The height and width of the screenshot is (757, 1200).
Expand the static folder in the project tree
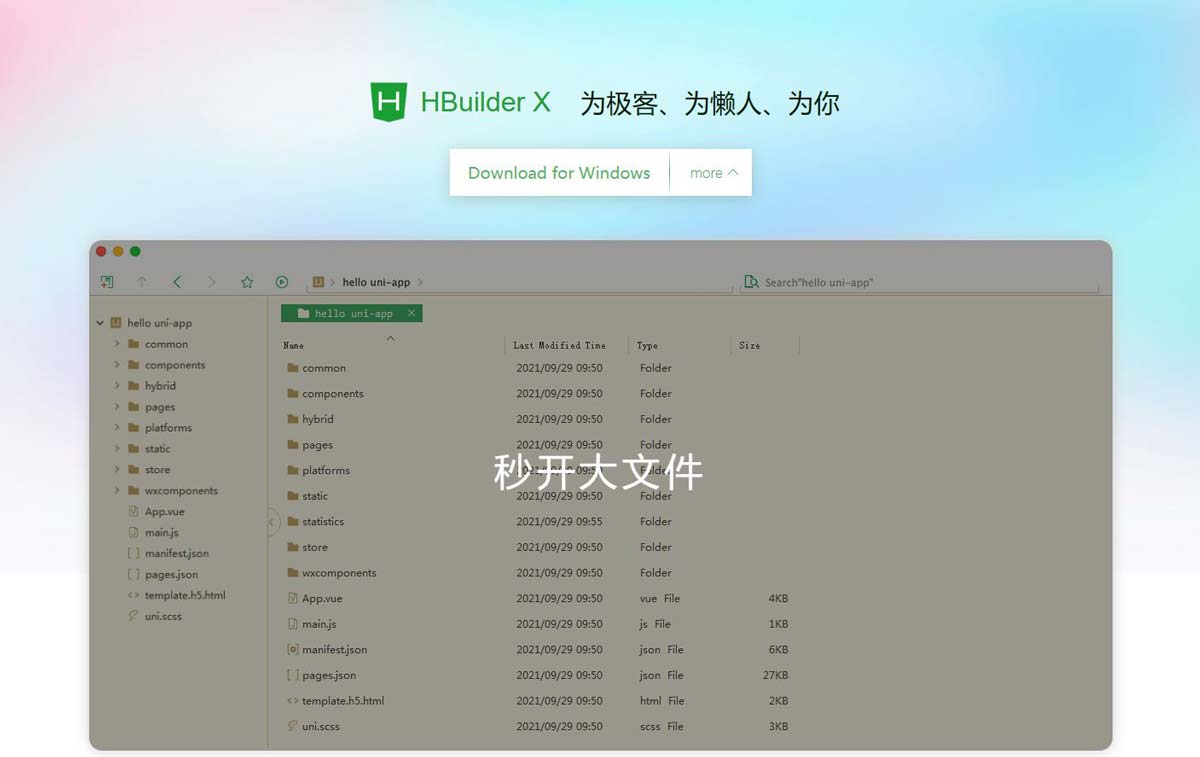coord(117,449)
